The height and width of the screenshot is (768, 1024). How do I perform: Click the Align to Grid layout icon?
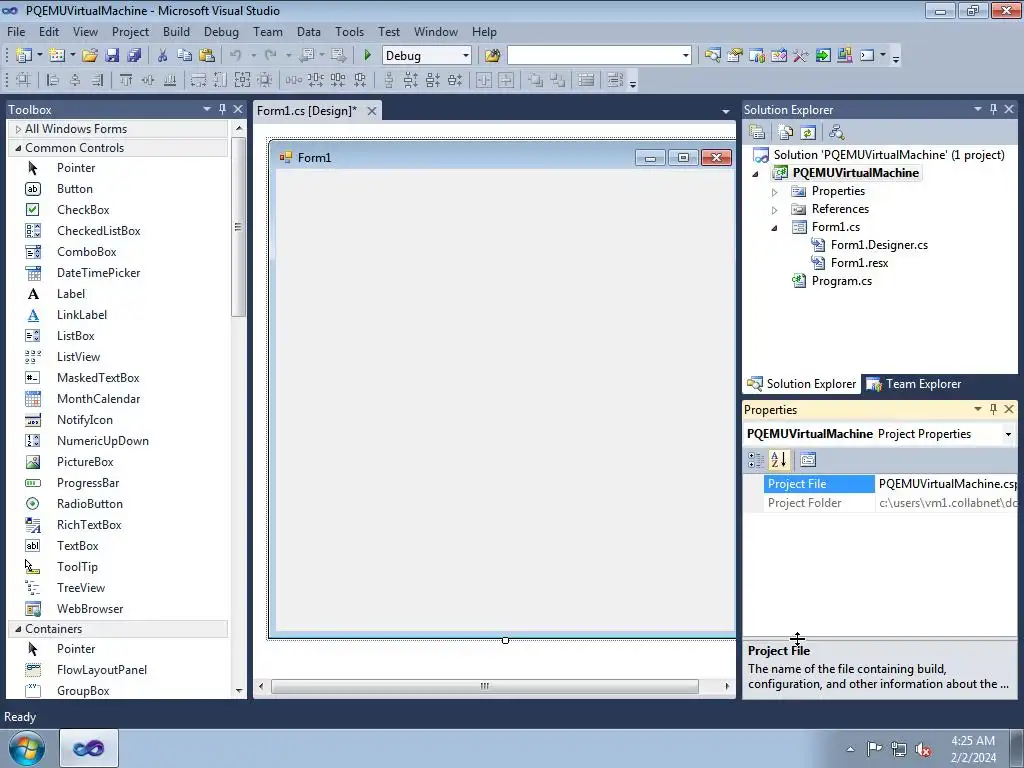point(23,80)
